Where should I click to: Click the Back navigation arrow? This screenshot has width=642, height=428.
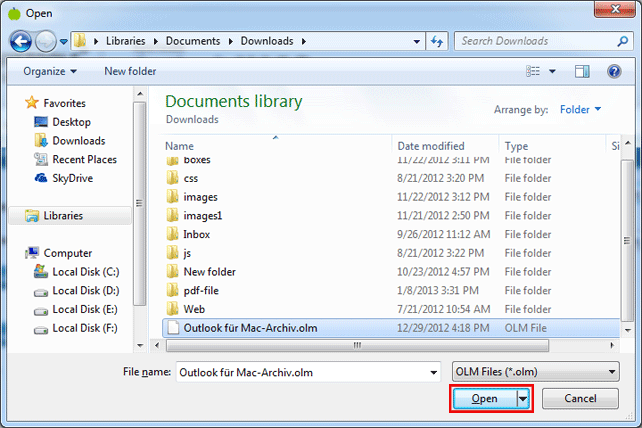(x=20, y=41)
